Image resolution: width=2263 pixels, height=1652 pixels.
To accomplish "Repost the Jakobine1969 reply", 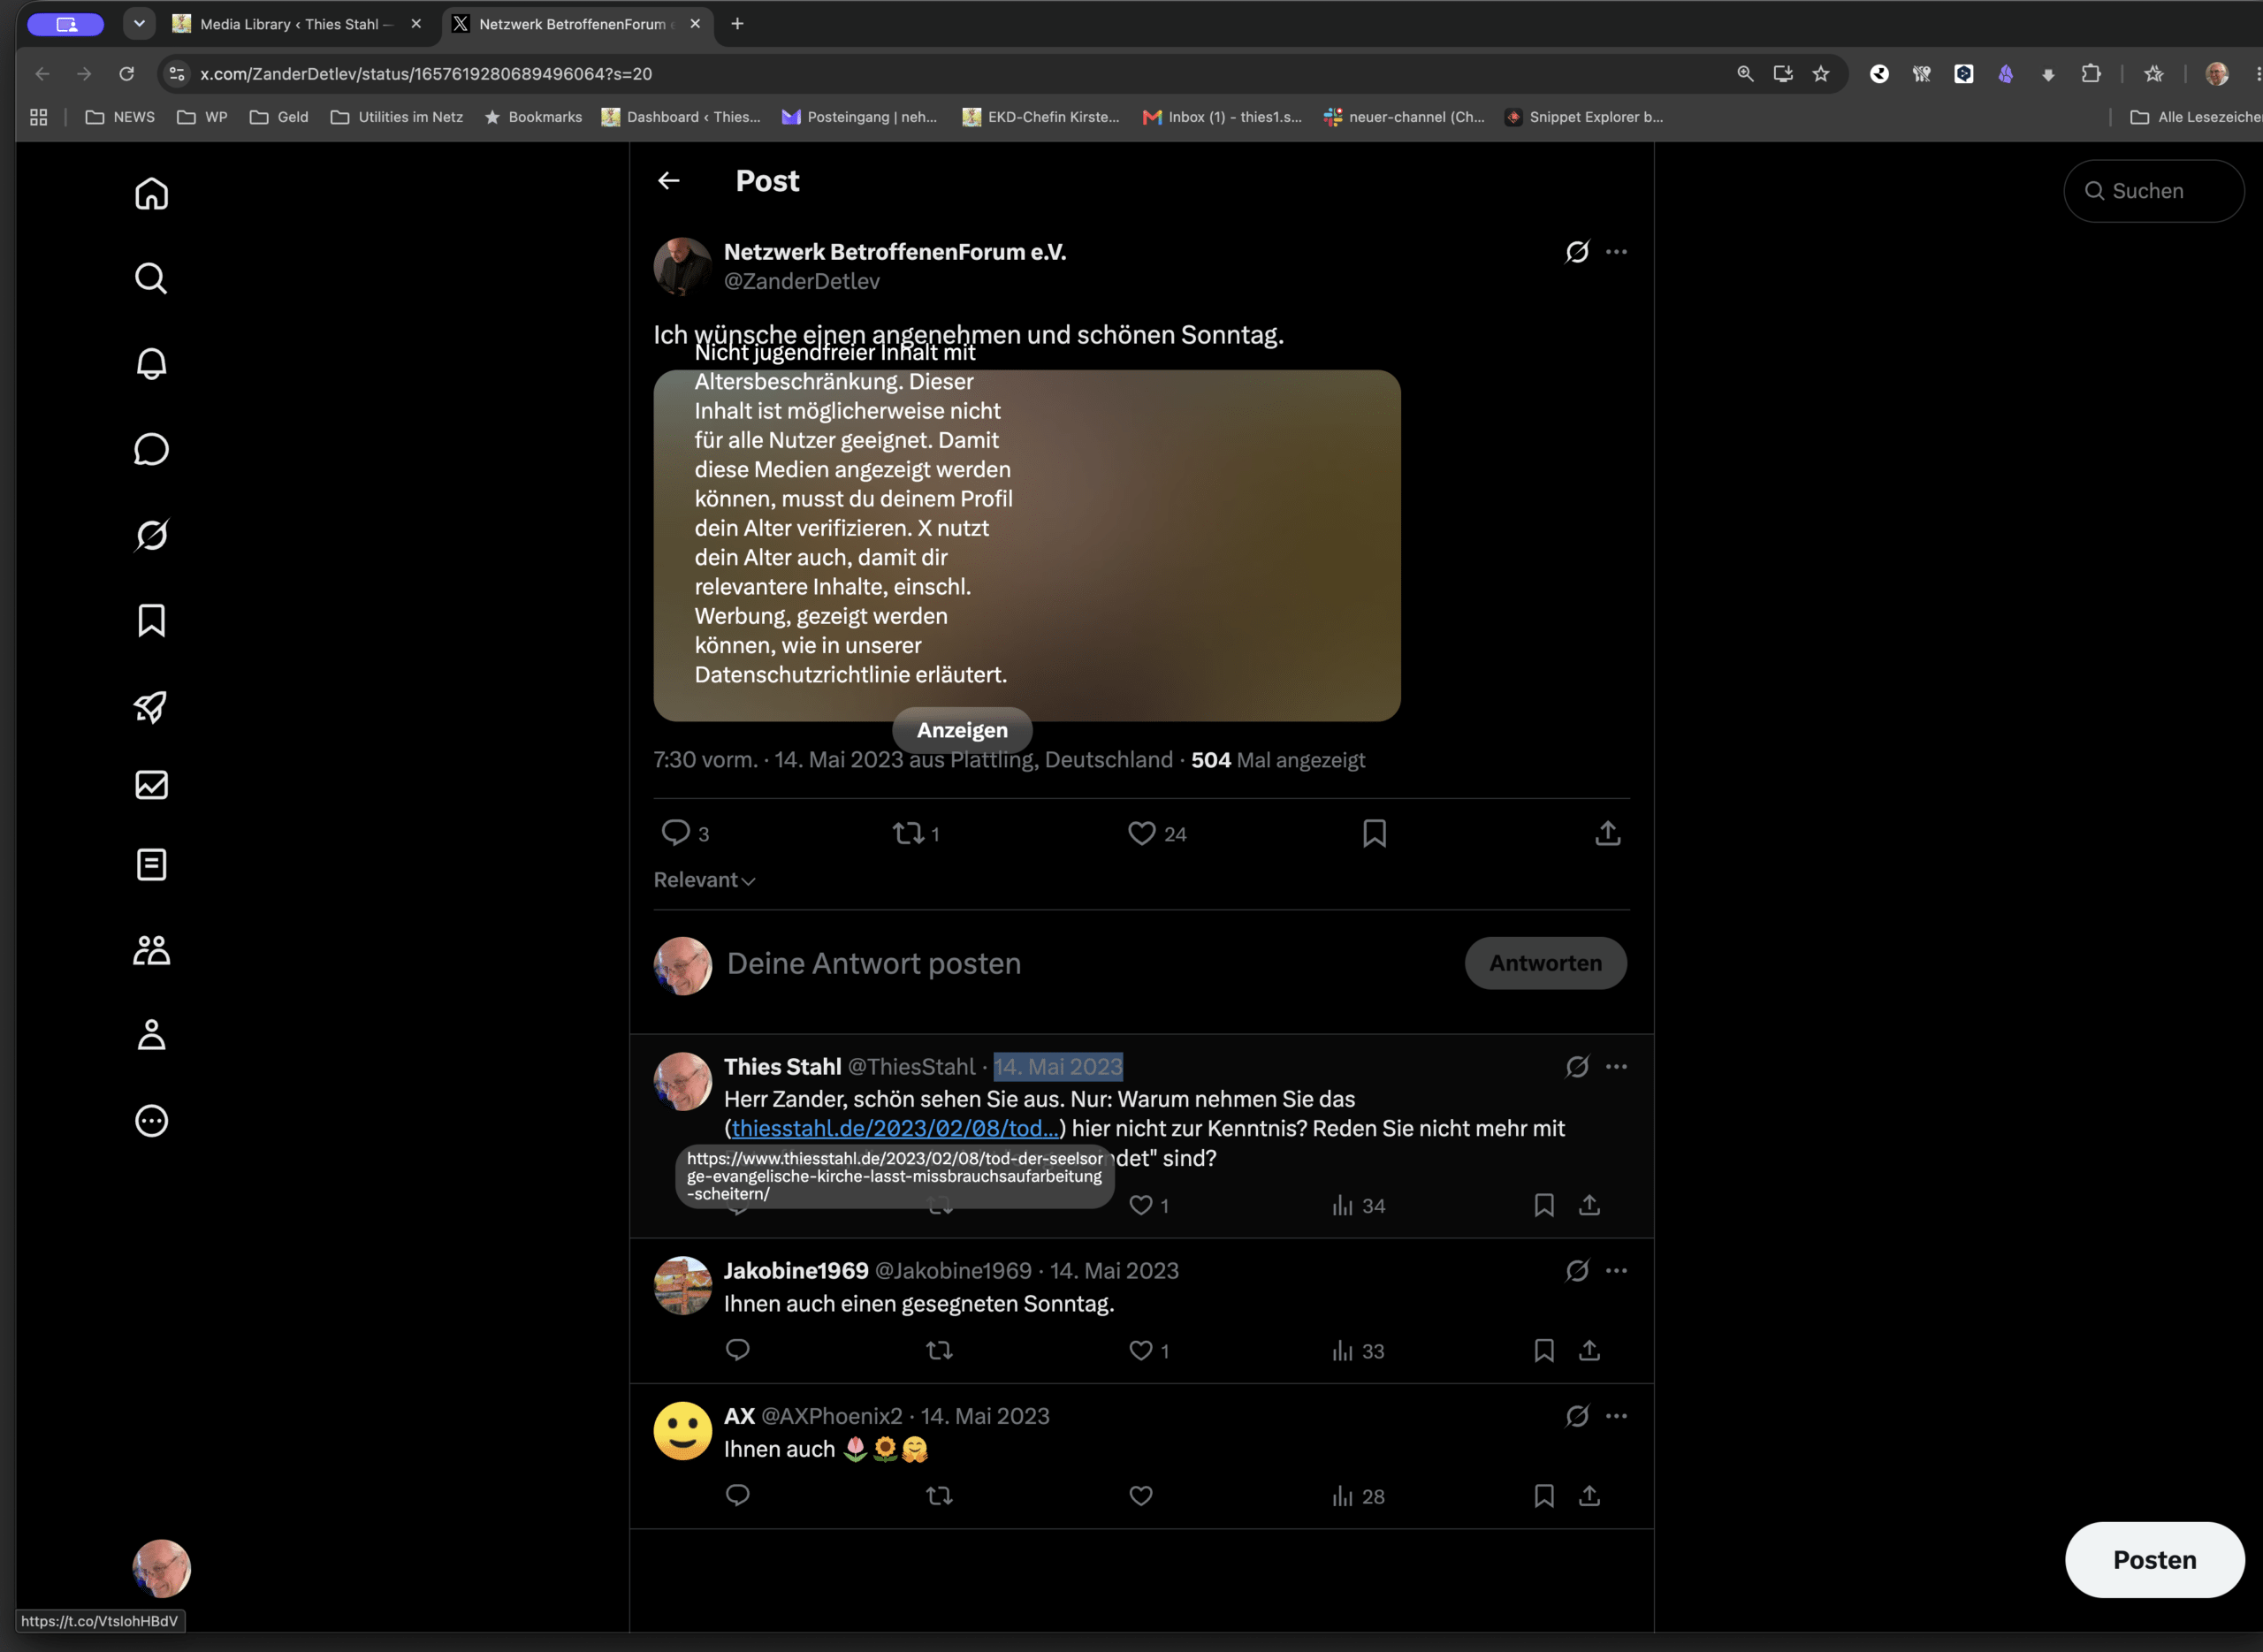I will point(939,1351).
